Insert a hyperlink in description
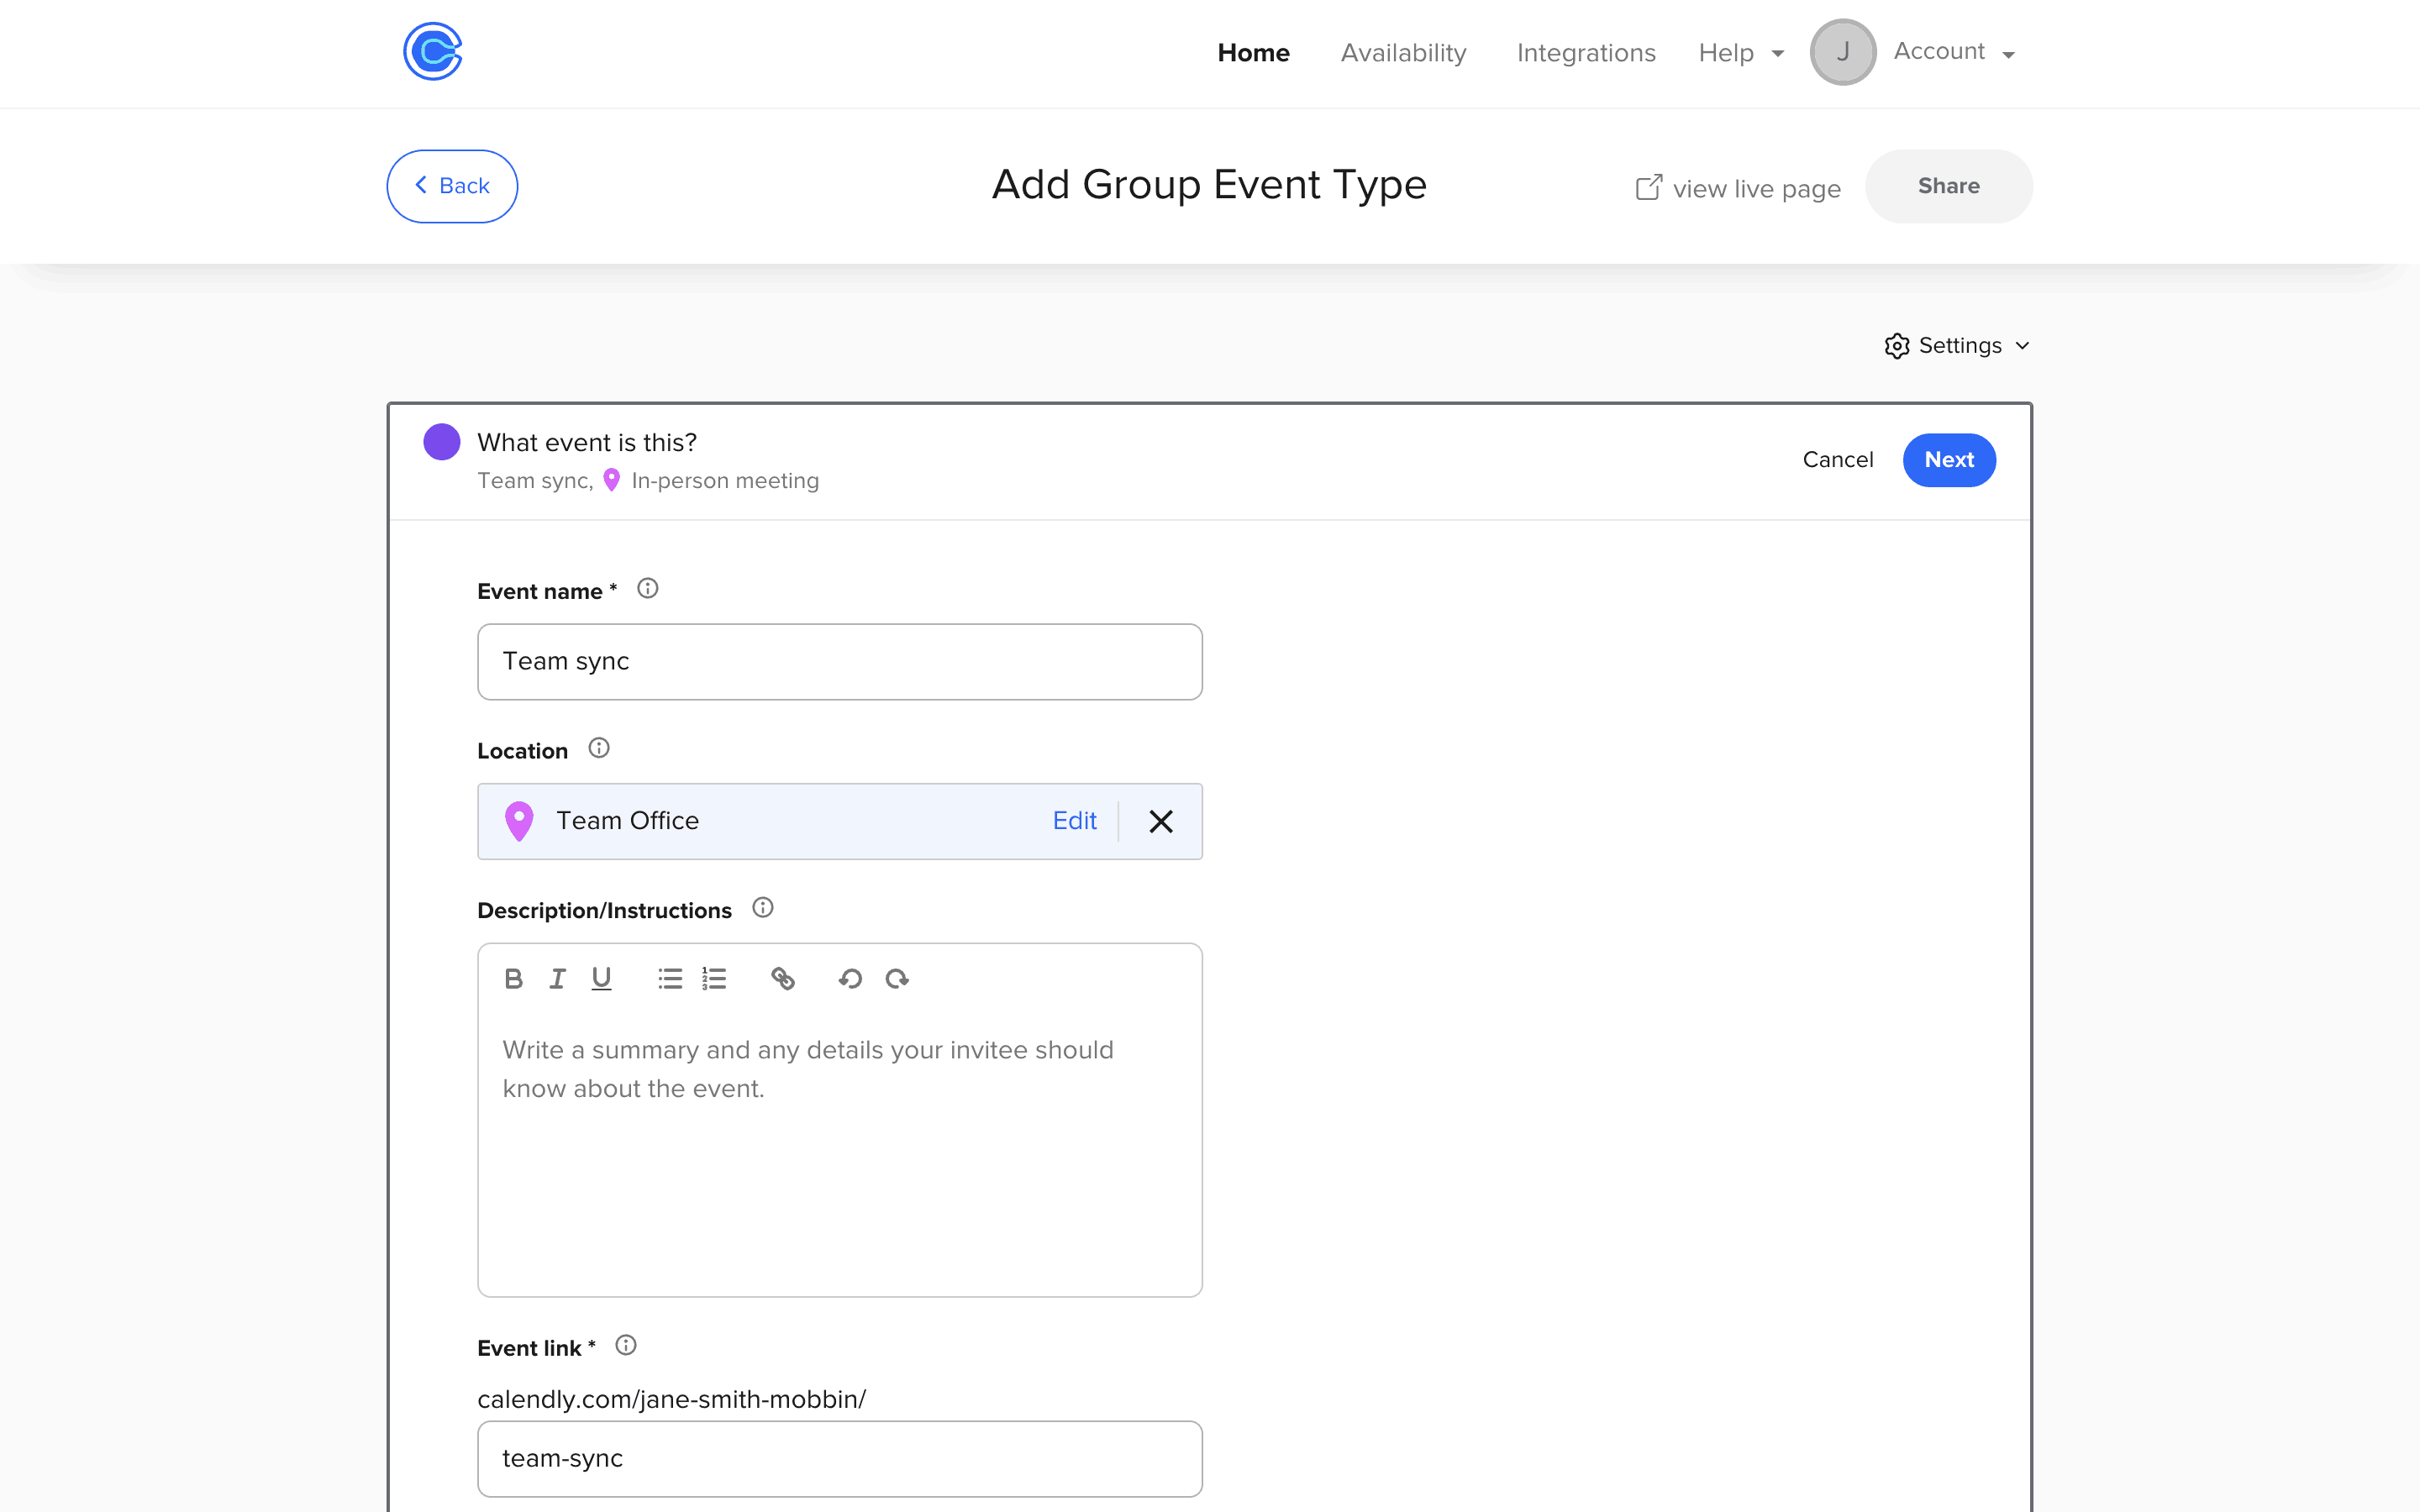The height and width of the screenshot is (1512, 2420). [x=783, y=979]
